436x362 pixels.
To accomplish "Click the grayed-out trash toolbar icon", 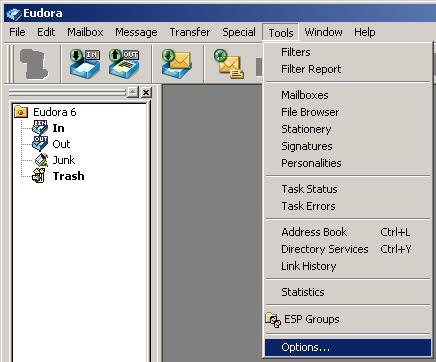I will pyautogui.click(x=34, y=64).
